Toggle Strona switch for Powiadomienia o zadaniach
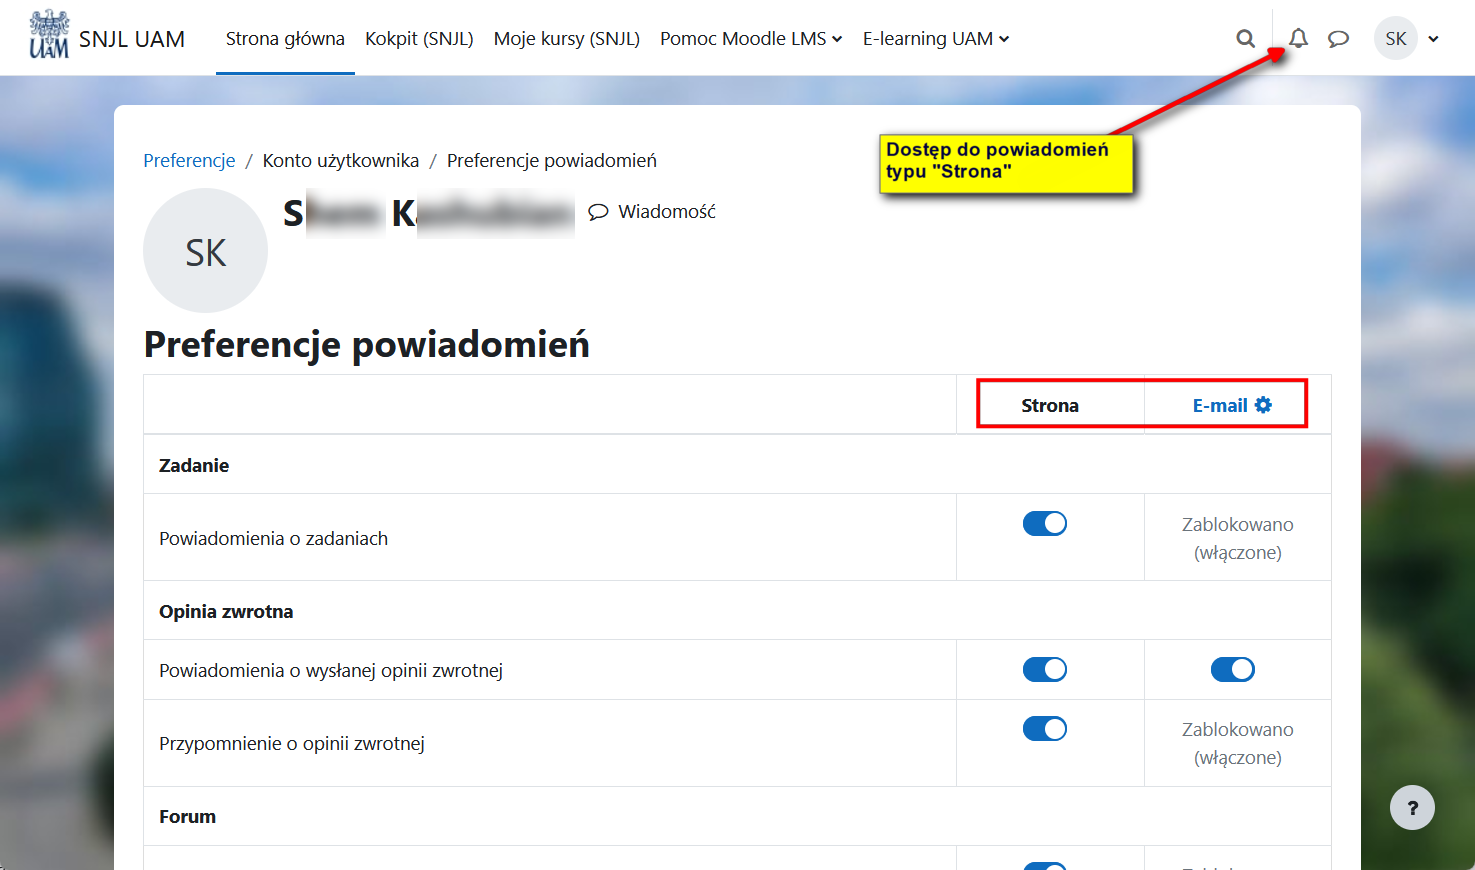Image resolution: width=1475 pixels, height=870 pixels. [1045, 524]
